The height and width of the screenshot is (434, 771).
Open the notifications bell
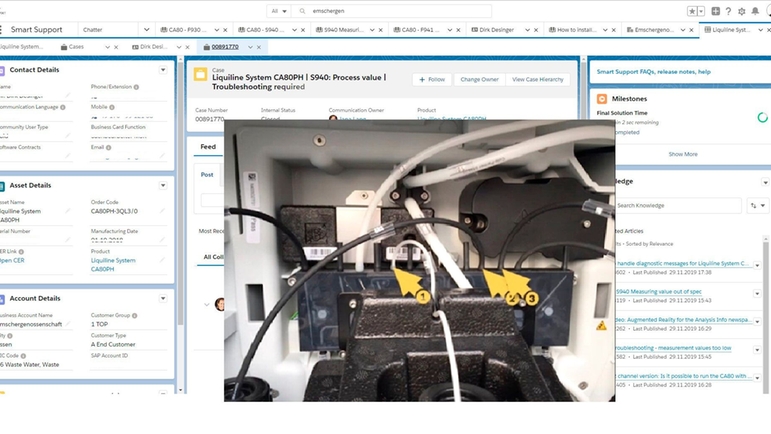coord(755,11)
